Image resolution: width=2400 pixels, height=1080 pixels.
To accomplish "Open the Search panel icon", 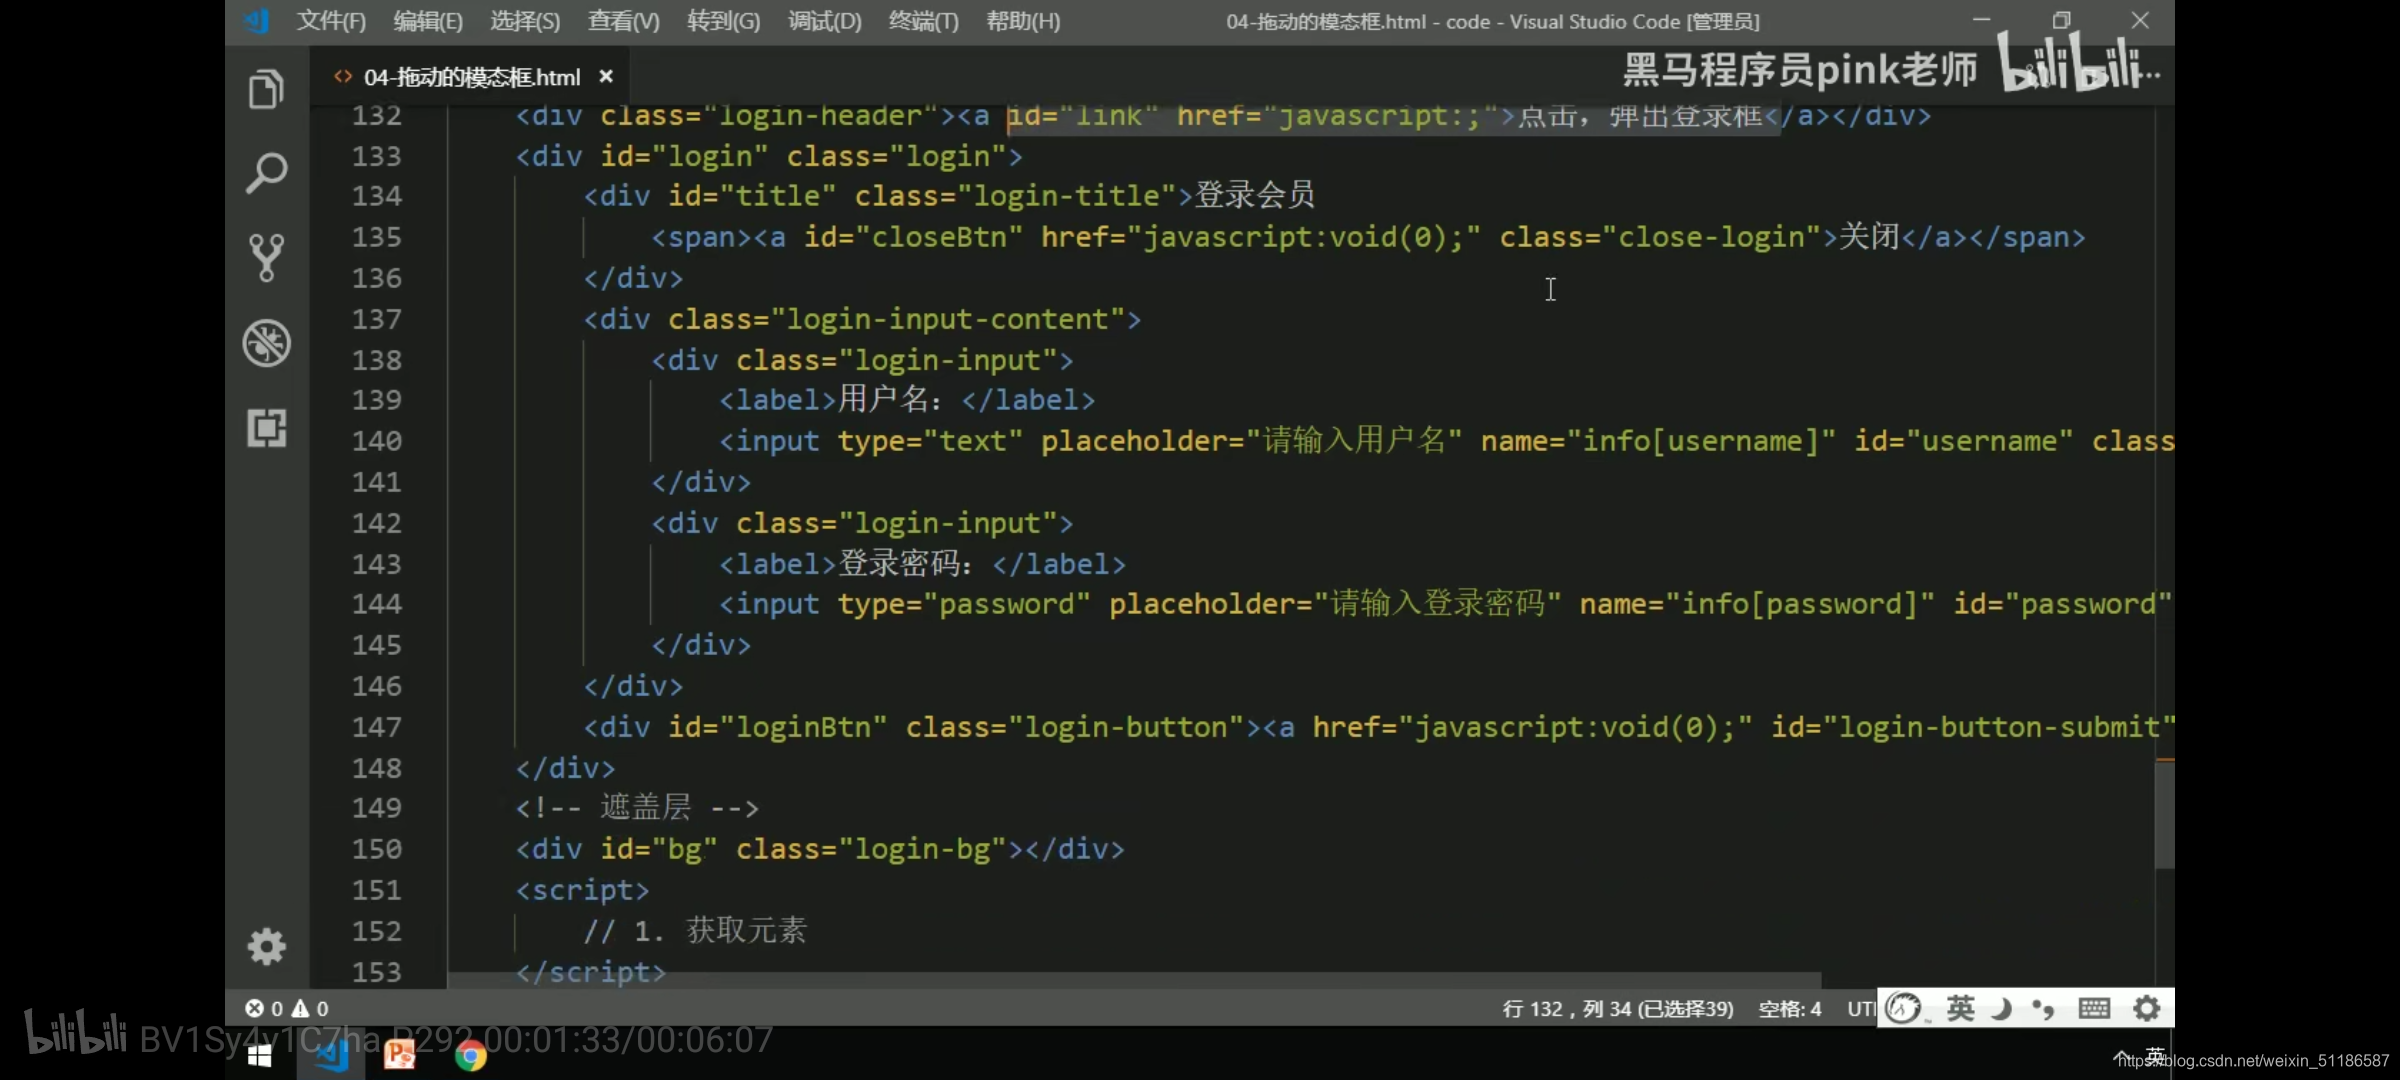I will pos(266,173).
